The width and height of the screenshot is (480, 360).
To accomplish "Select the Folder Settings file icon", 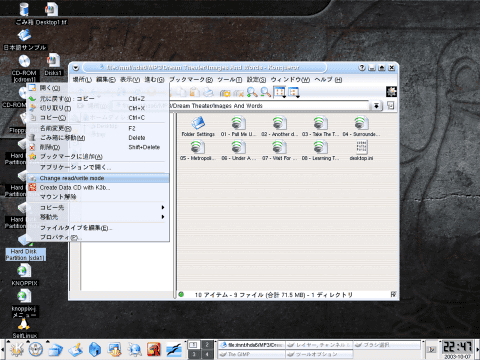I will [x=198, y=126].
